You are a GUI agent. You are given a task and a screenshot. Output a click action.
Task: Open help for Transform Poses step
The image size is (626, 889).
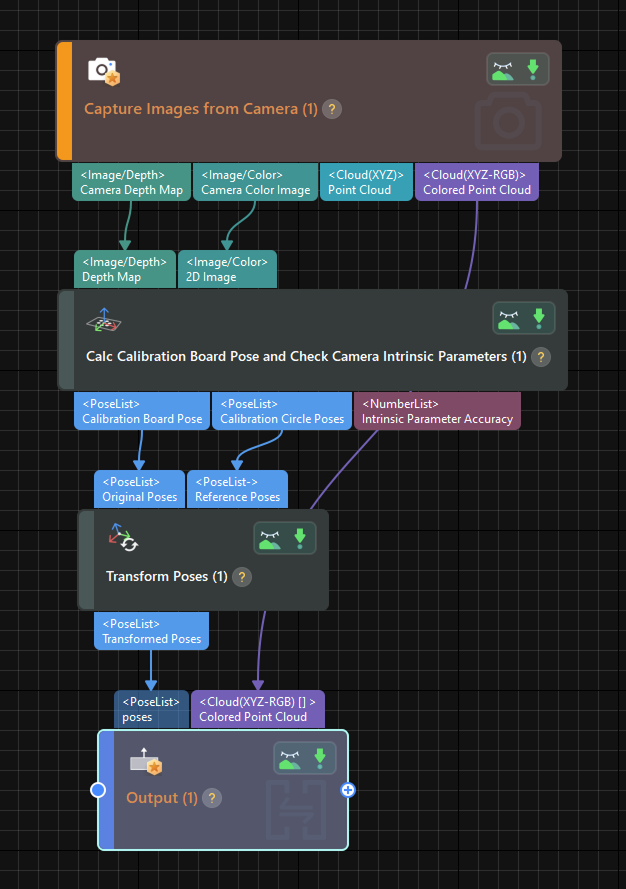click(x=242, y=577)
